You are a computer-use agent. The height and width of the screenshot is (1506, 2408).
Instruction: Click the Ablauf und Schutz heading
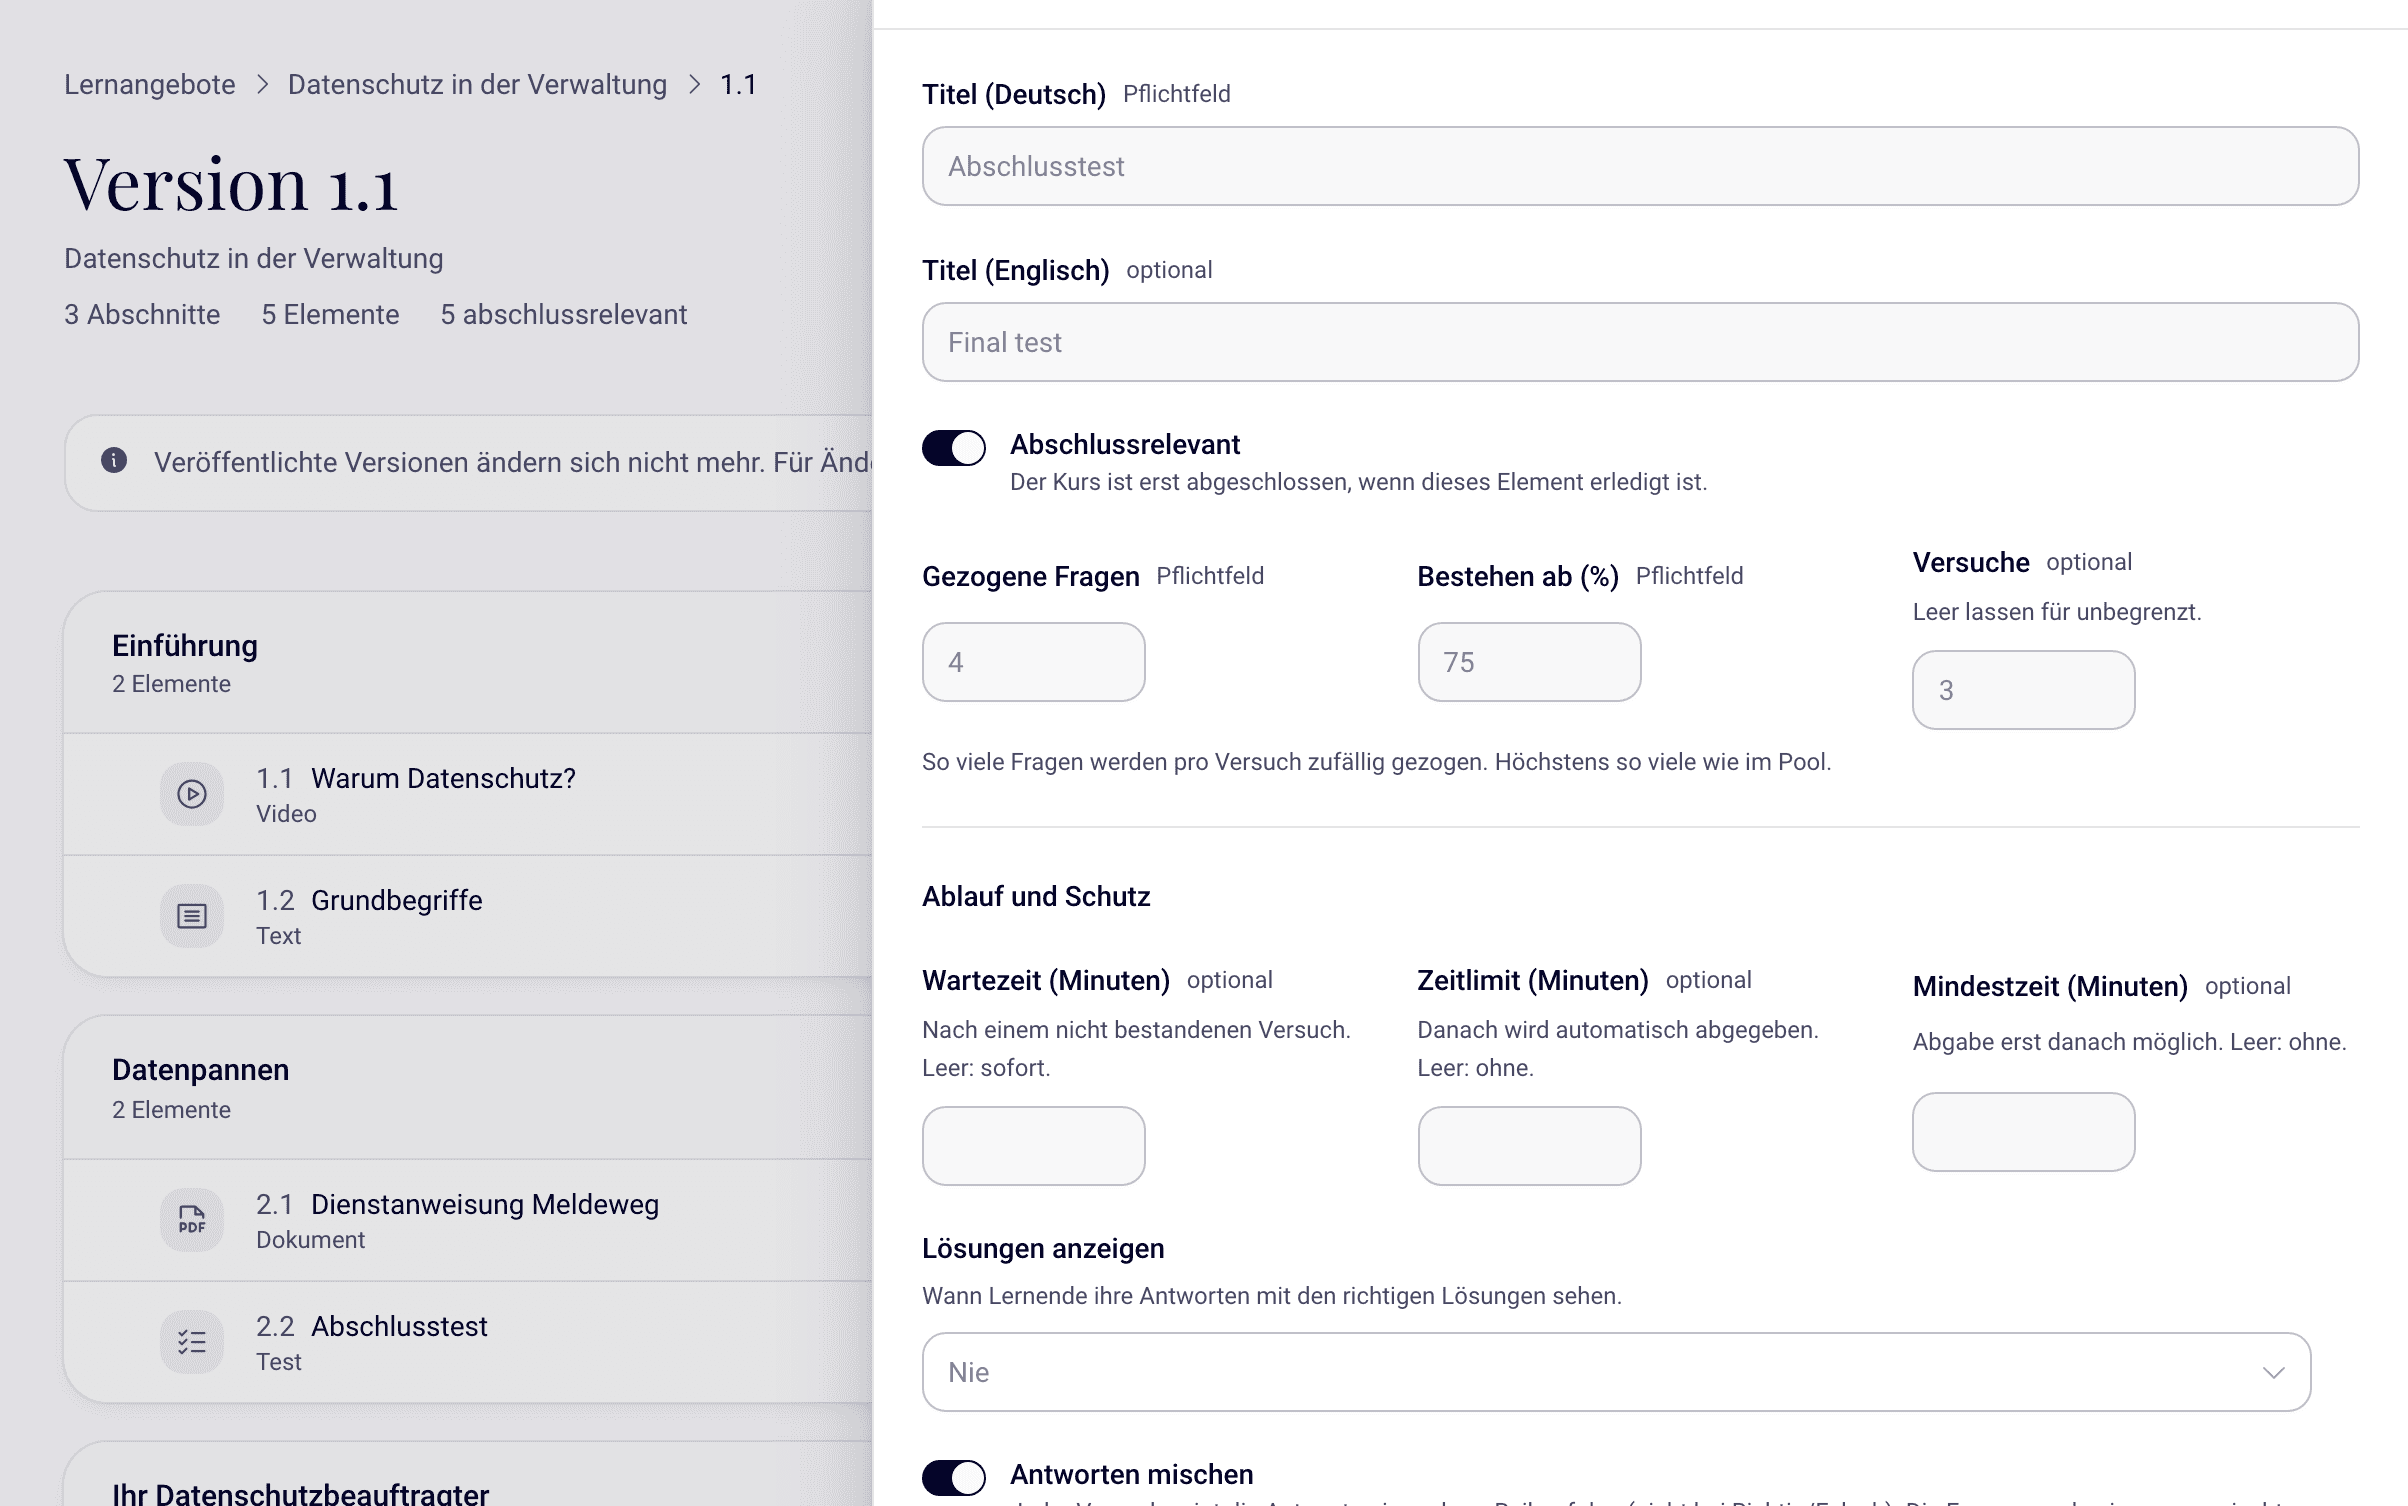1036,896
